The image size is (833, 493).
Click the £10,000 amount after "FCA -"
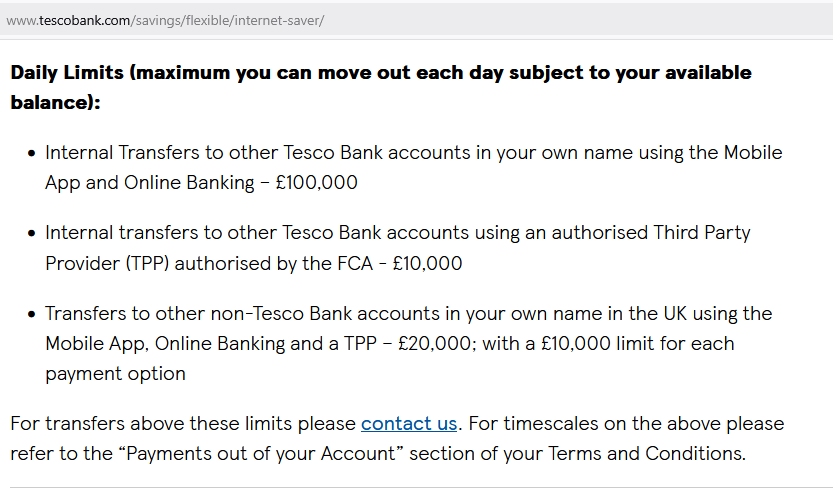pos(427,264)
